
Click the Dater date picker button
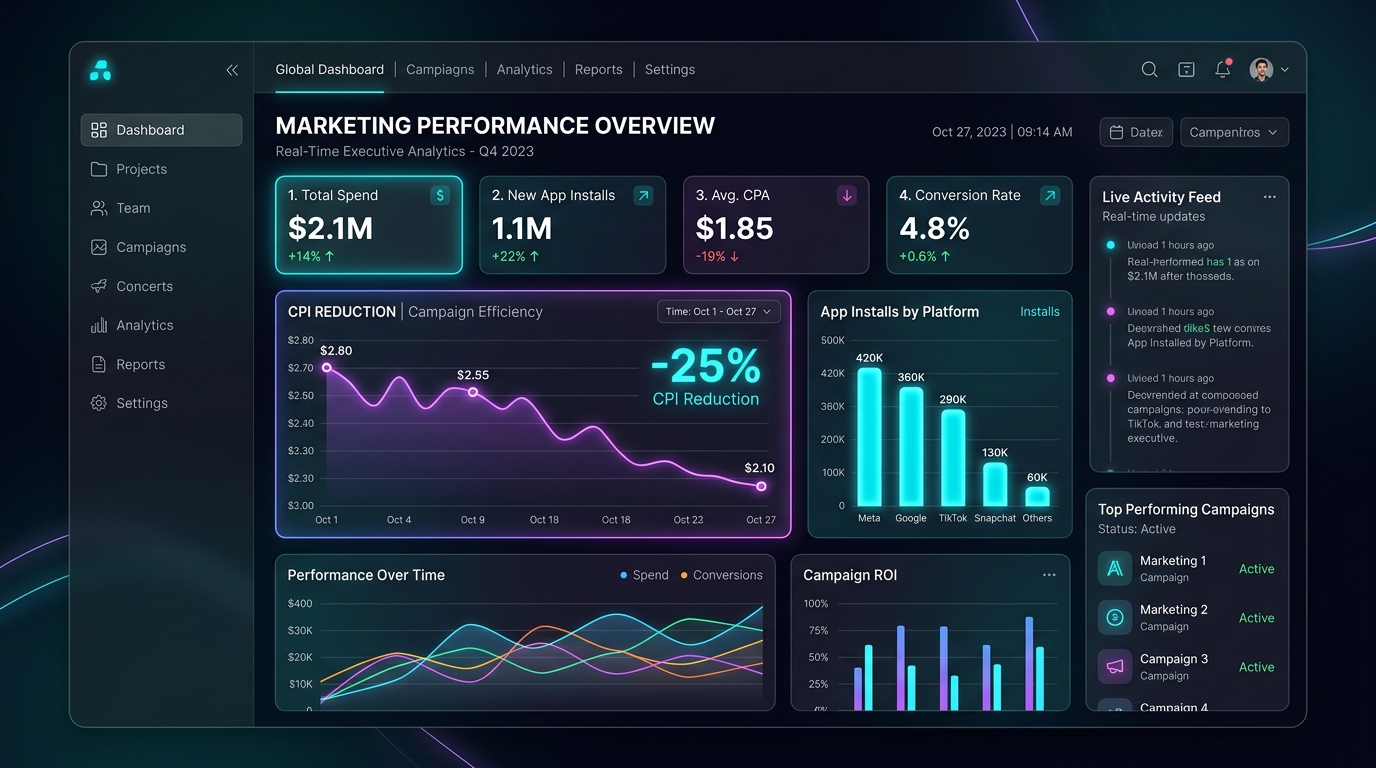pos(1136,132)
